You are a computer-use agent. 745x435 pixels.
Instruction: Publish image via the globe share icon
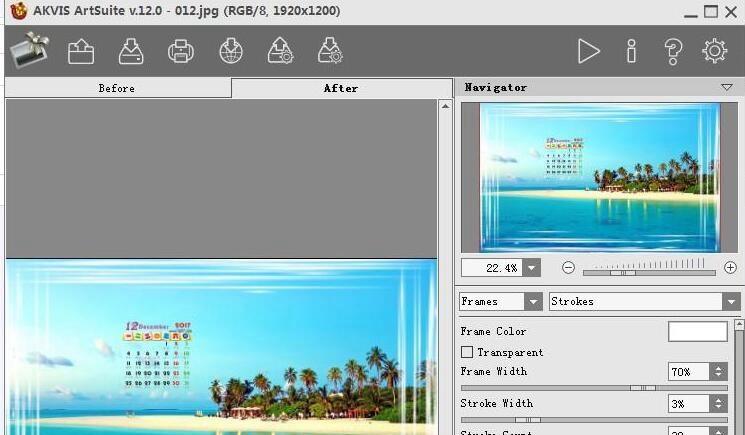click(x=231, y=51)
